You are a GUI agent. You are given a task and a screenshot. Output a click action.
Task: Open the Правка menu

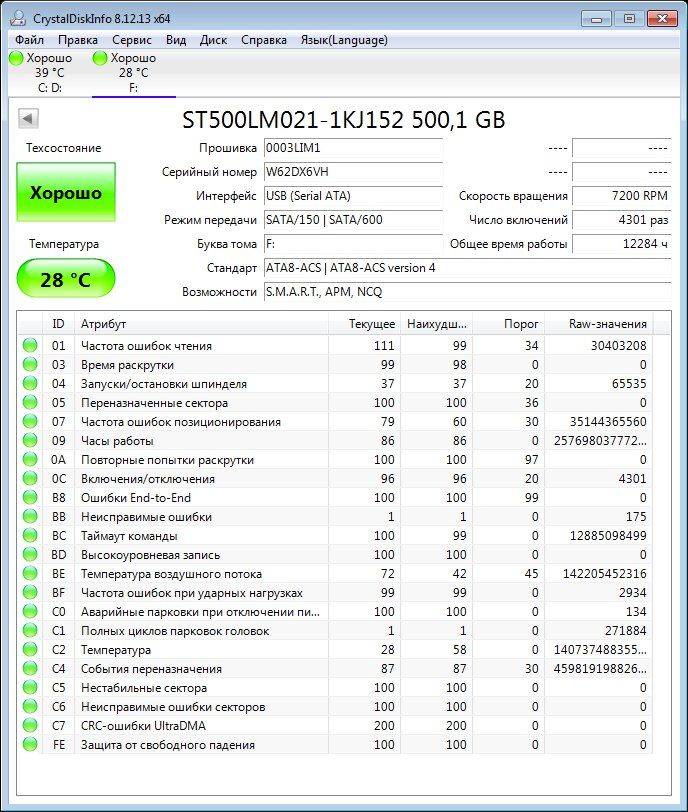point(78,40)
